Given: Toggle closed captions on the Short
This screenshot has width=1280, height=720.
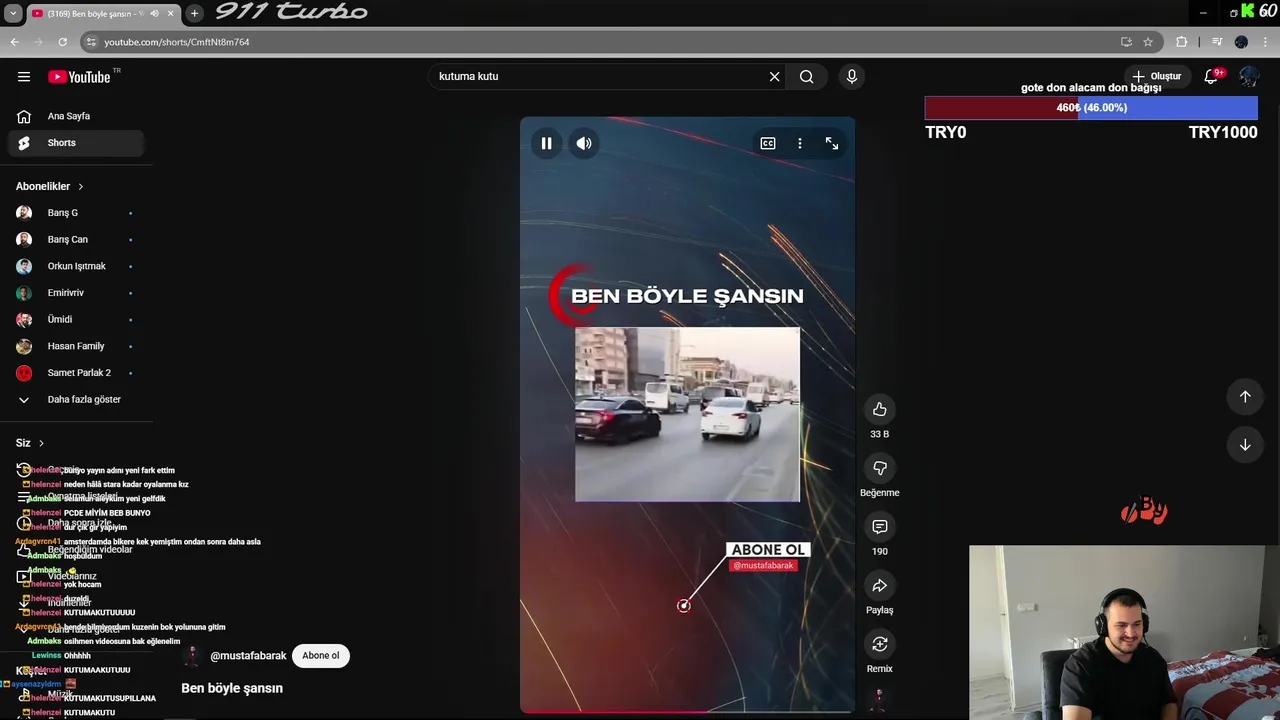Looking at the screenshot, I should (x=768, y=143).
